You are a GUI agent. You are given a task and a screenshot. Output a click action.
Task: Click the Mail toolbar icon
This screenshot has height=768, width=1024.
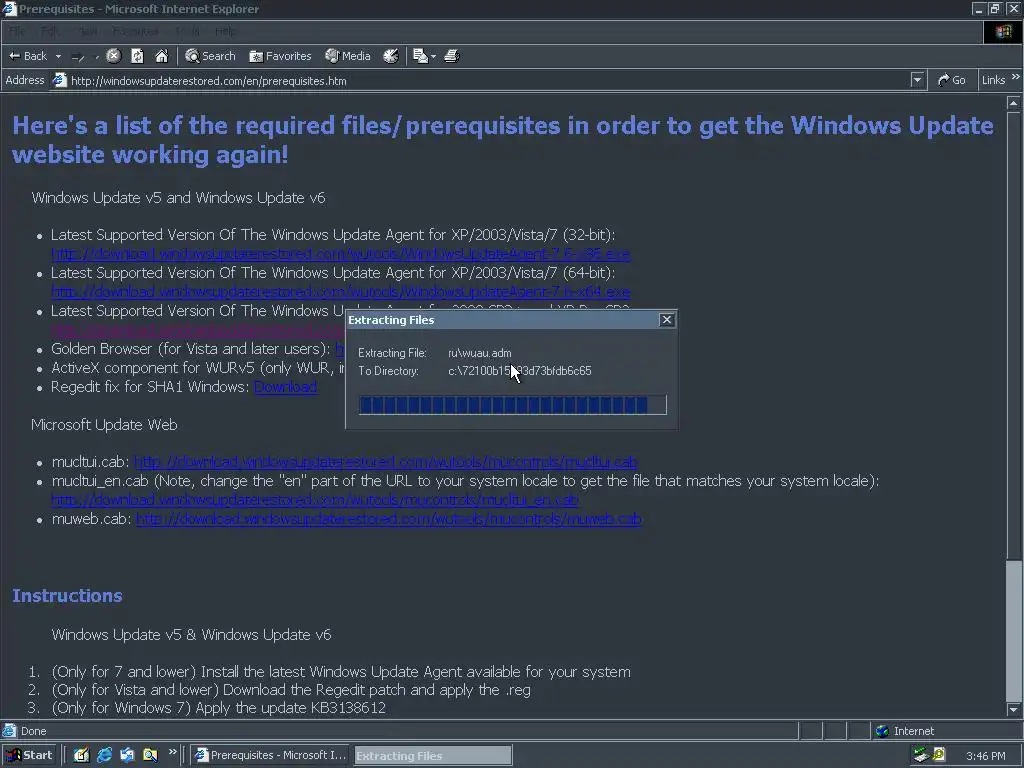pos(420,56)
